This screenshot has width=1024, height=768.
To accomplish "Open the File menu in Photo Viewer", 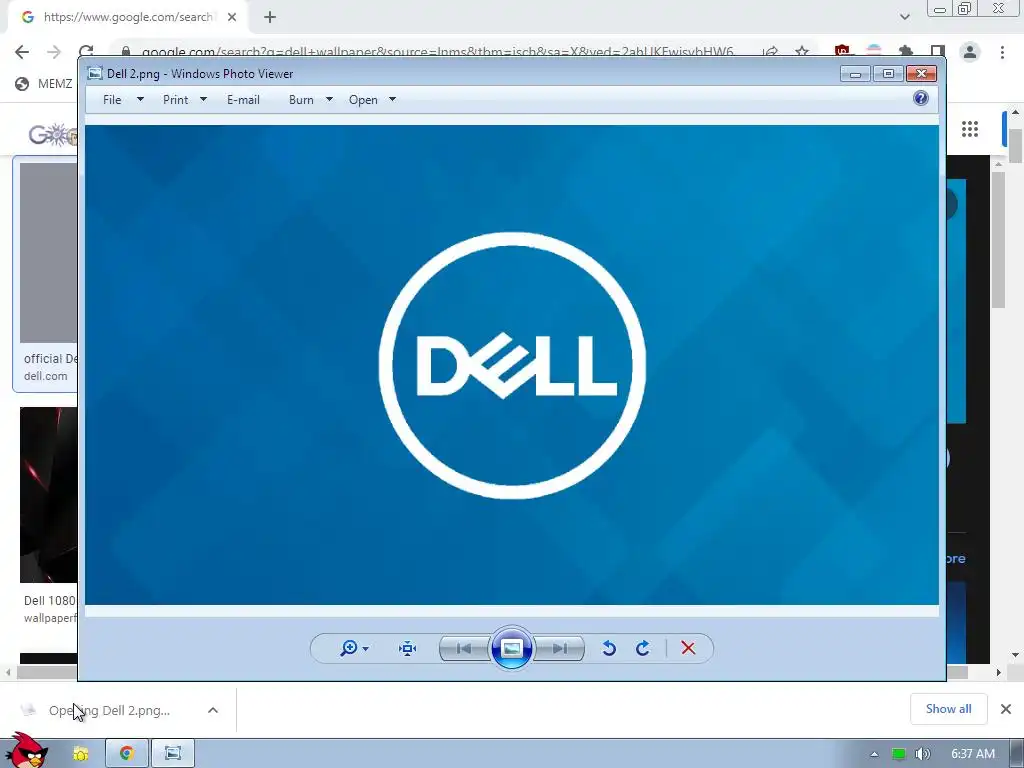I will 112,100.
